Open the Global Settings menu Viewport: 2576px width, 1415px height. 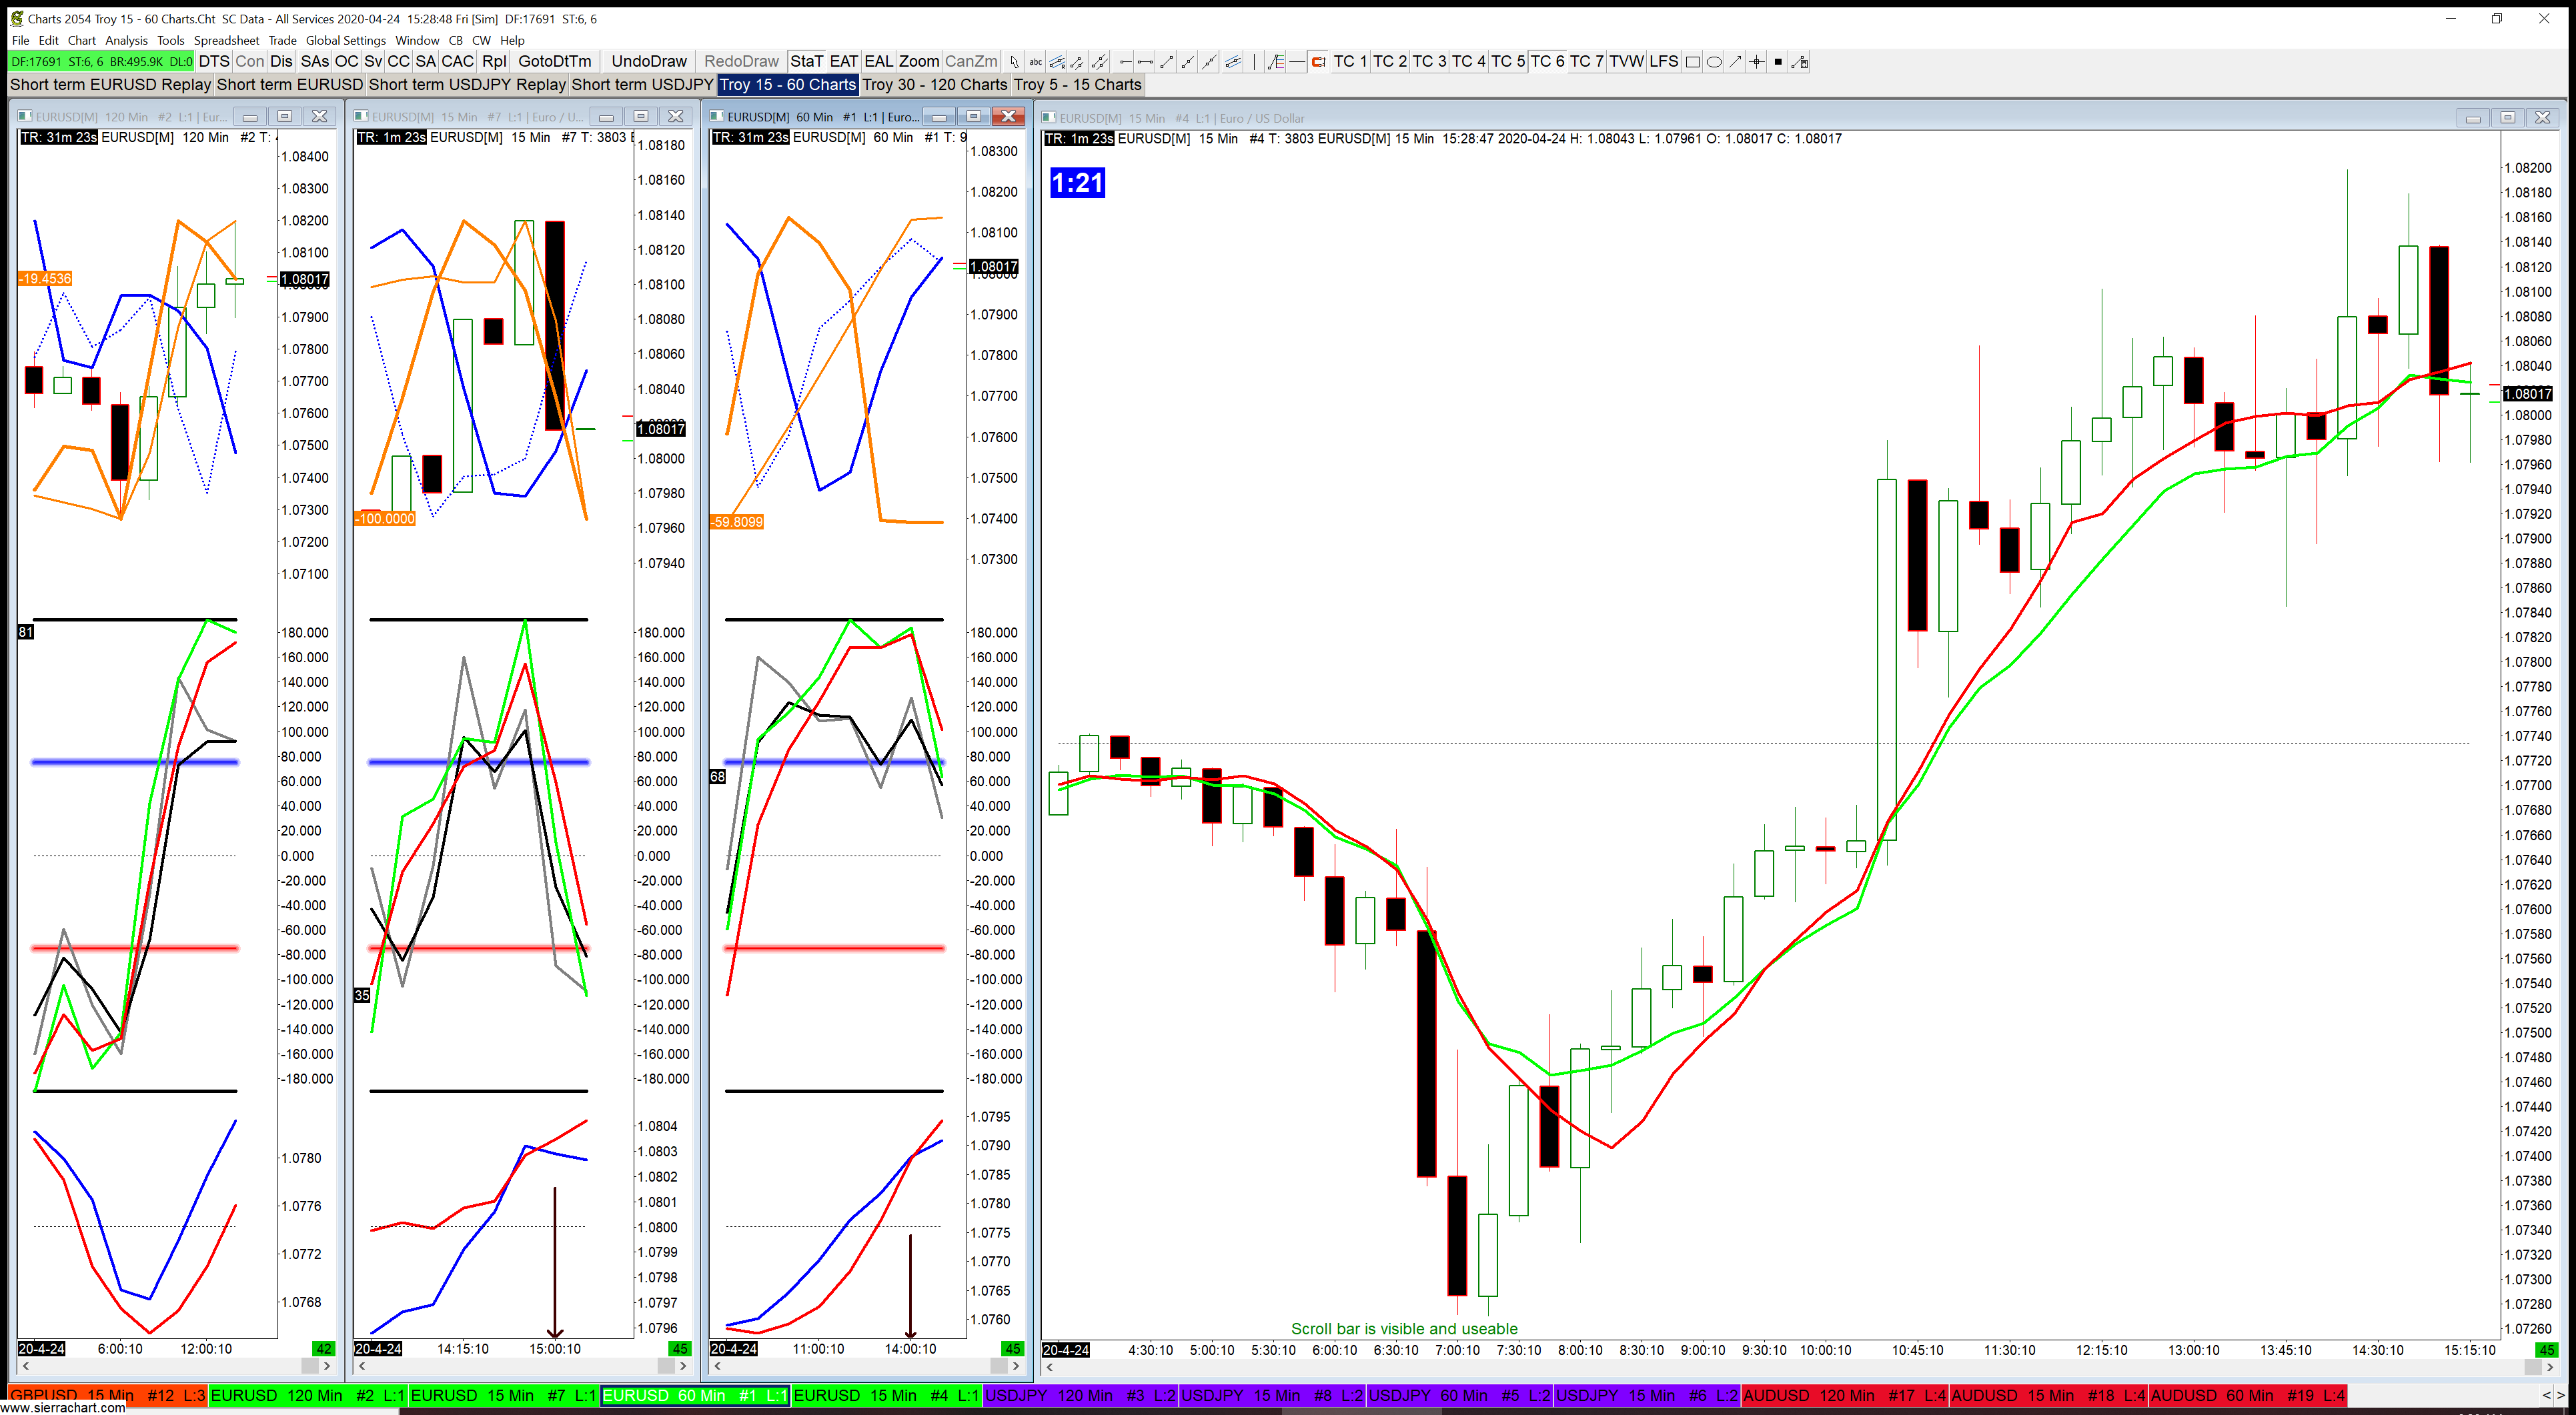click(345, 41)
